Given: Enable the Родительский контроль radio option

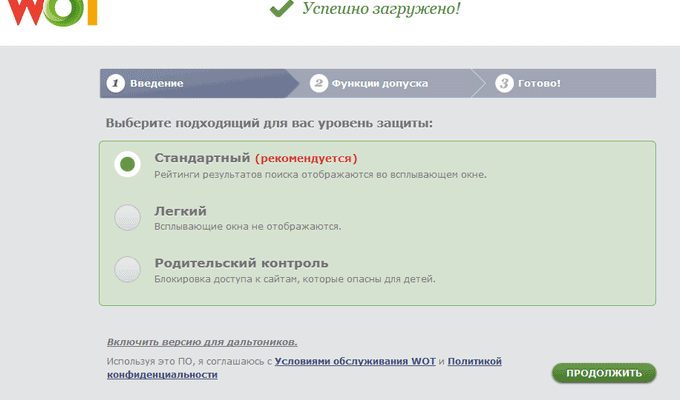Looking at the screenshot, I should (127, 269).
